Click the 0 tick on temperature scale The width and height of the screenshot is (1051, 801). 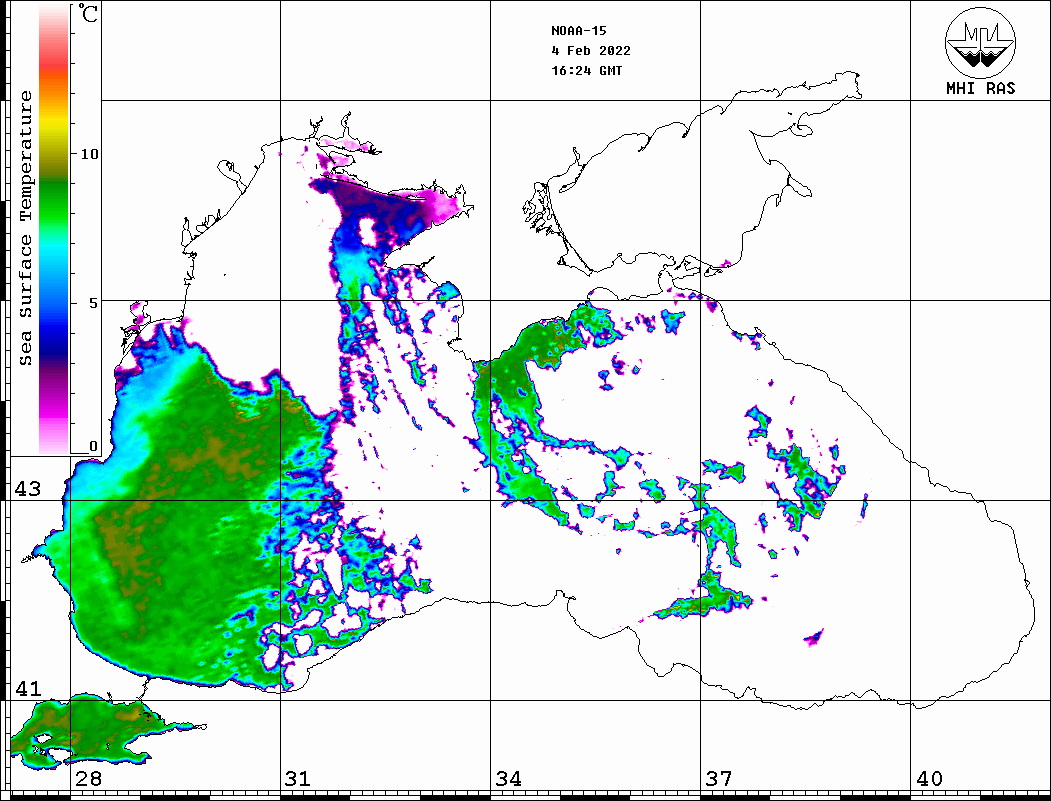coord(93,446)
